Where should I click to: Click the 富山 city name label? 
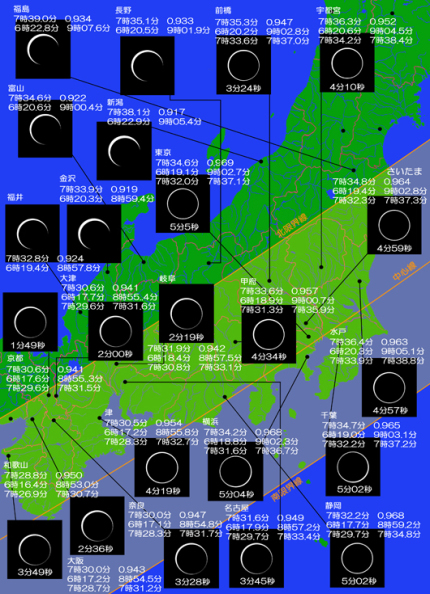coord(16,88)
